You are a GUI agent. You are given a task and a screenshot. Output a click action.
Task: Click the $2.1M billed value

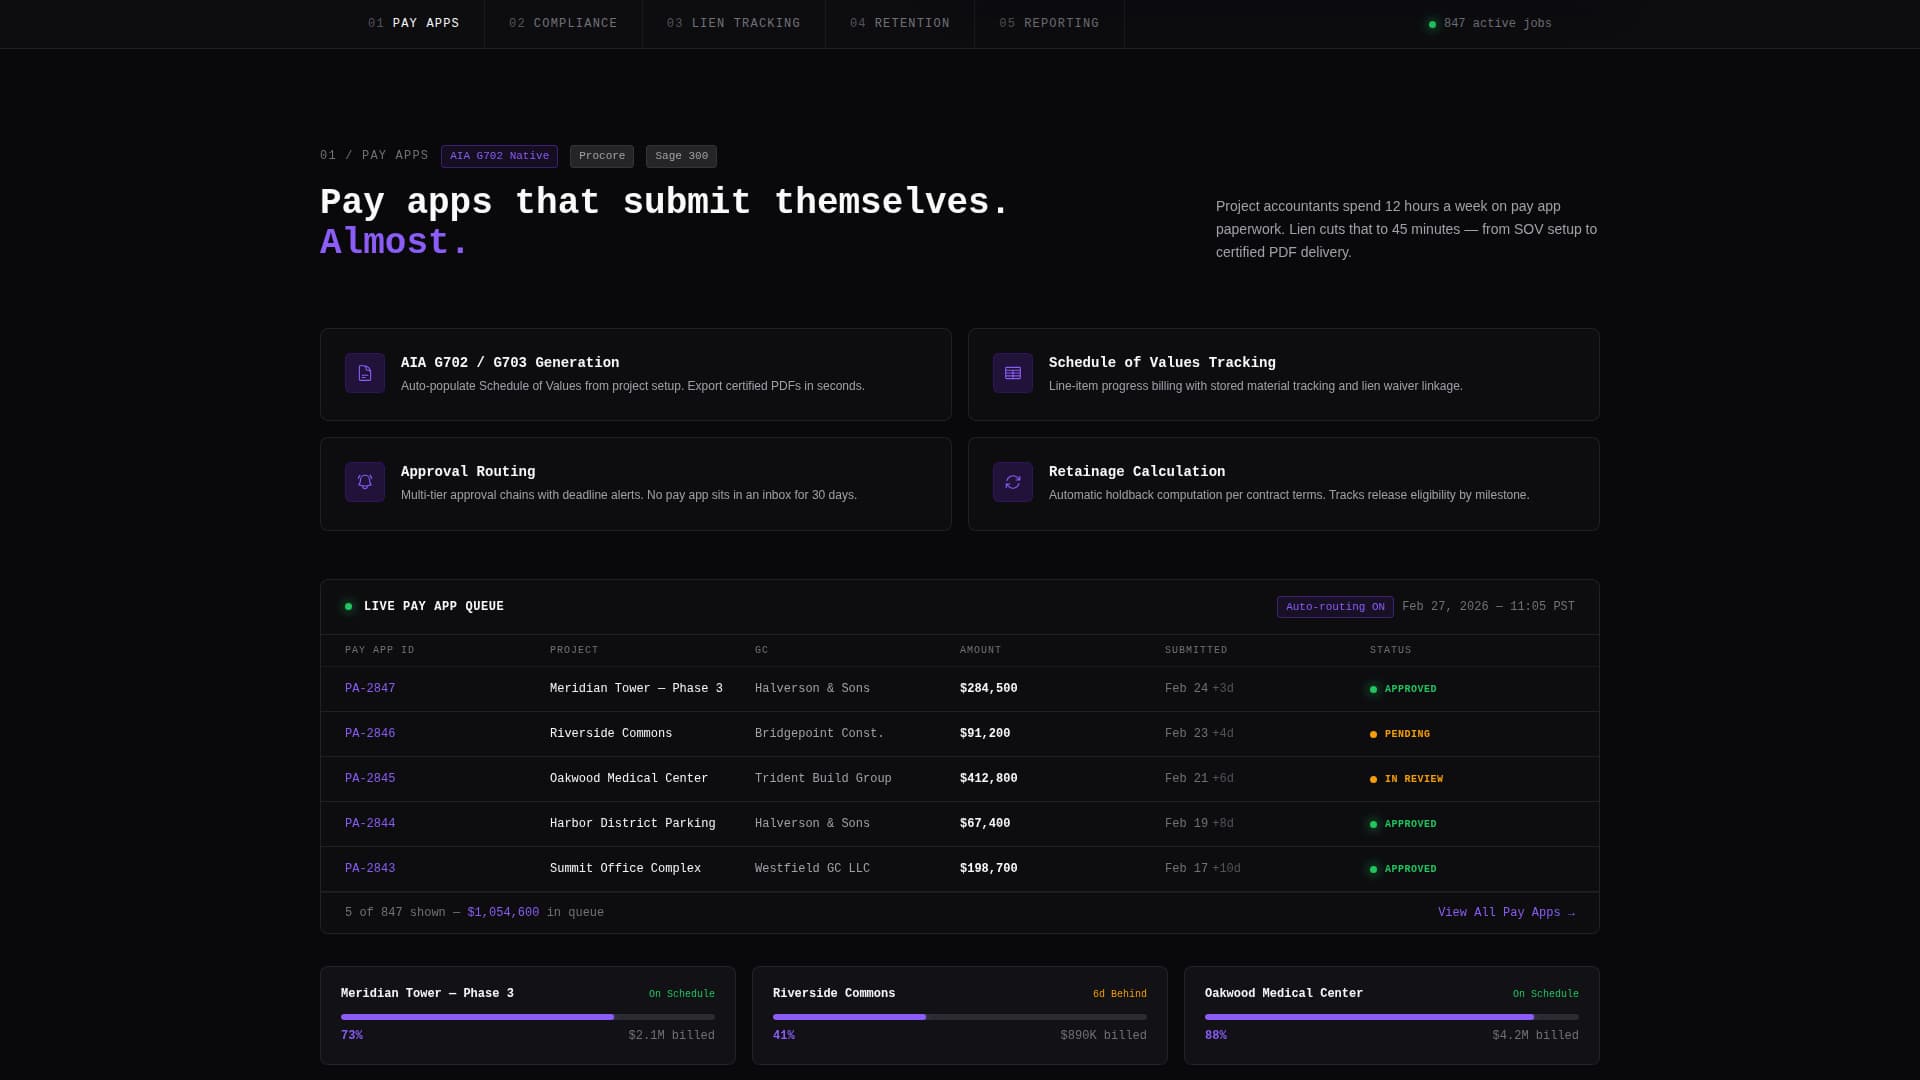[x=672, y=1036]
